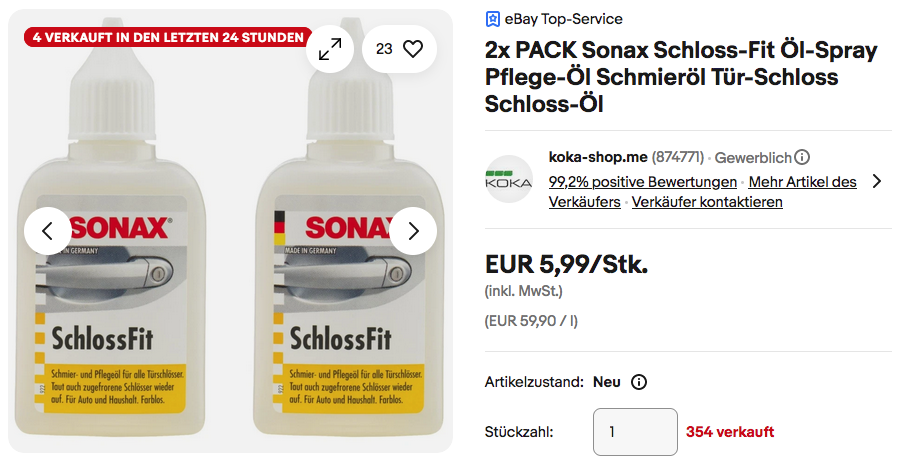Show next product image
This screenshot has width=913, height=467.
[413, 231]
